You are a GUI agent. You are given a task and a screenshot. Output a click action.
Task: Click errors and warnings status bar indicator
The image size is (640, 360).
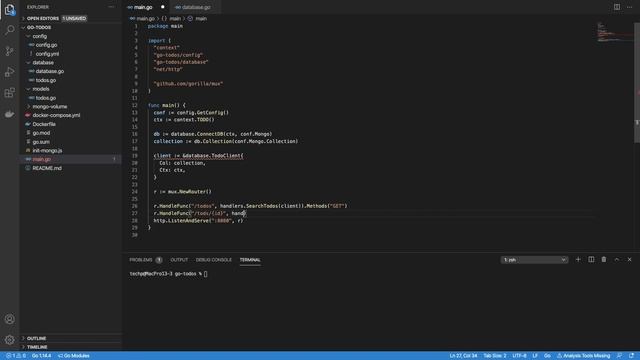click(16, 356)
